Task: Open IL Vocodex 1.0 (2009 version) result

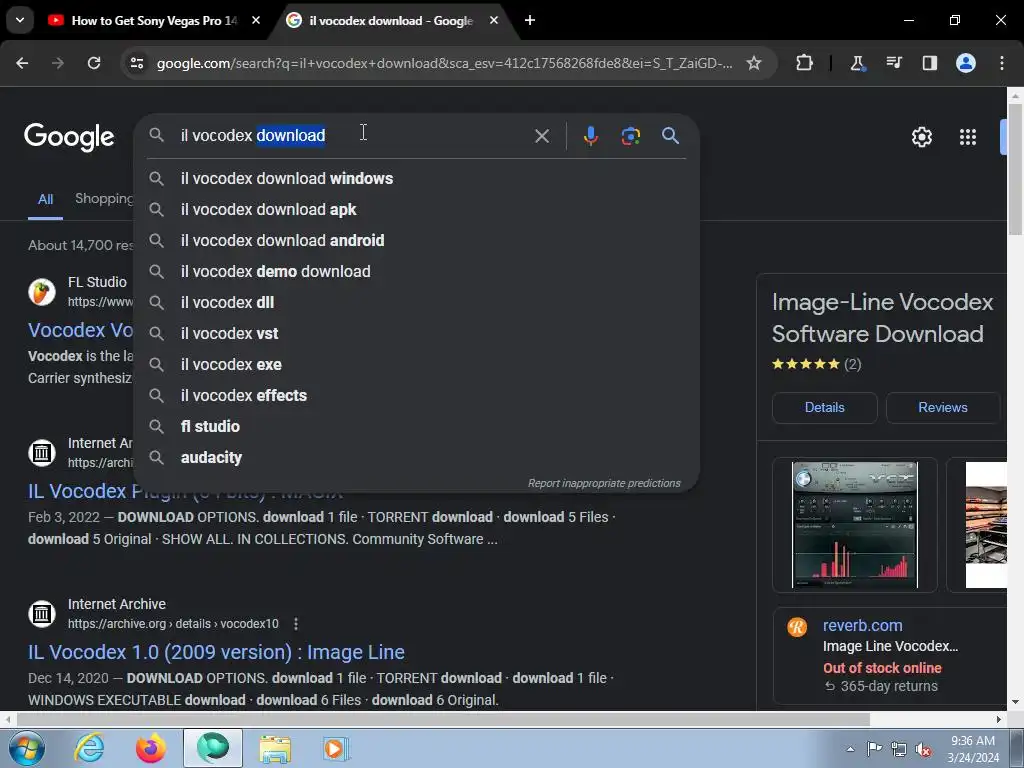Action: coord(216,652)
